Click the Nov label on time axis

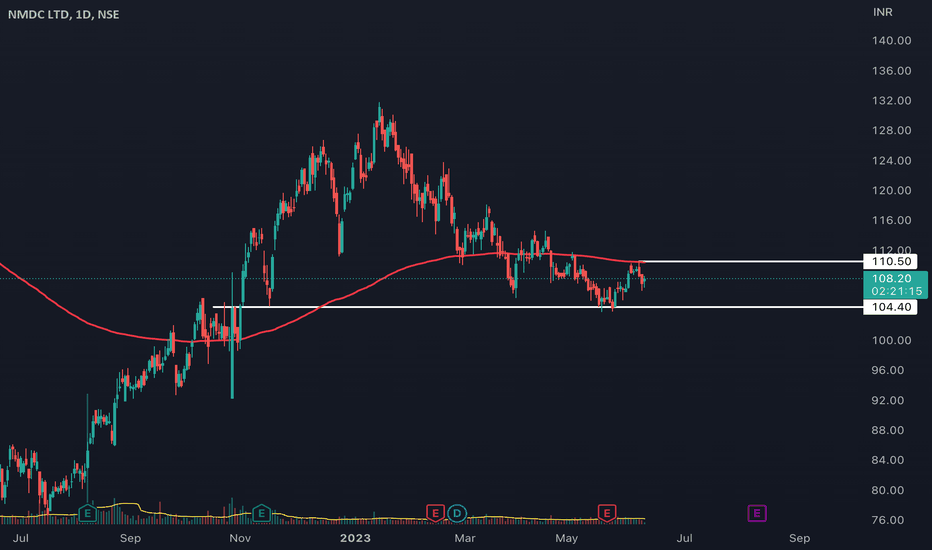[240, 538]
